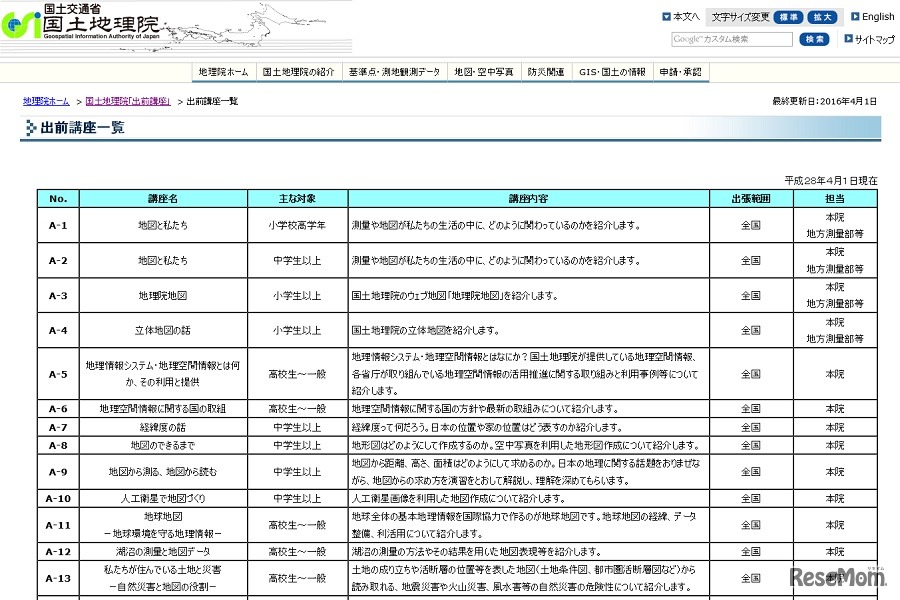Select the 国土地理院の紹介 tab
900x600 pixels.
pyautogui.click(x=295, y=71)
